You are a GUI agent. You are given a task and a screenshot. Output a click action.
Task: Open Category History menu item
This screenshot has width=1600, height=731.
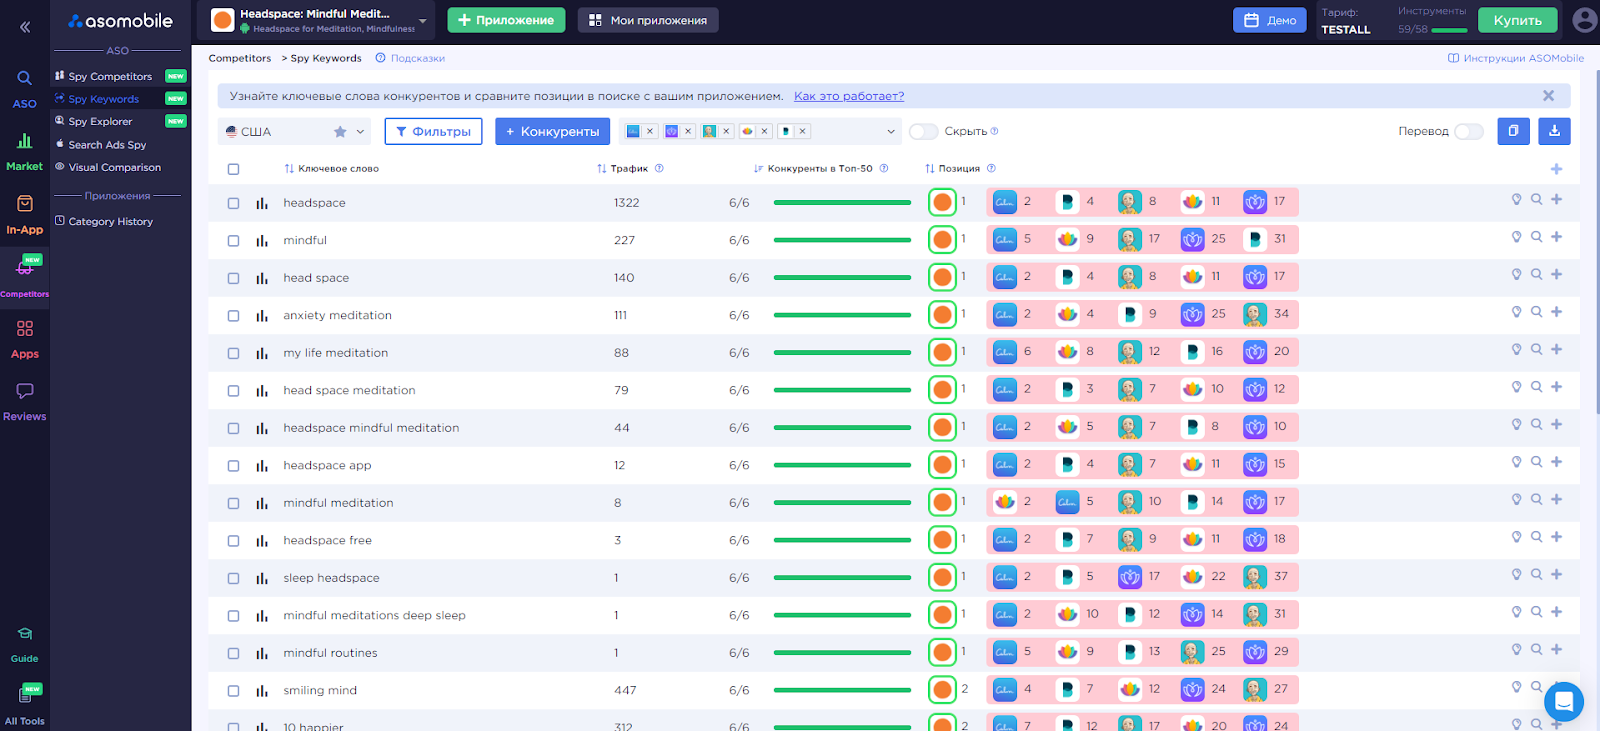tap(110, 221)
